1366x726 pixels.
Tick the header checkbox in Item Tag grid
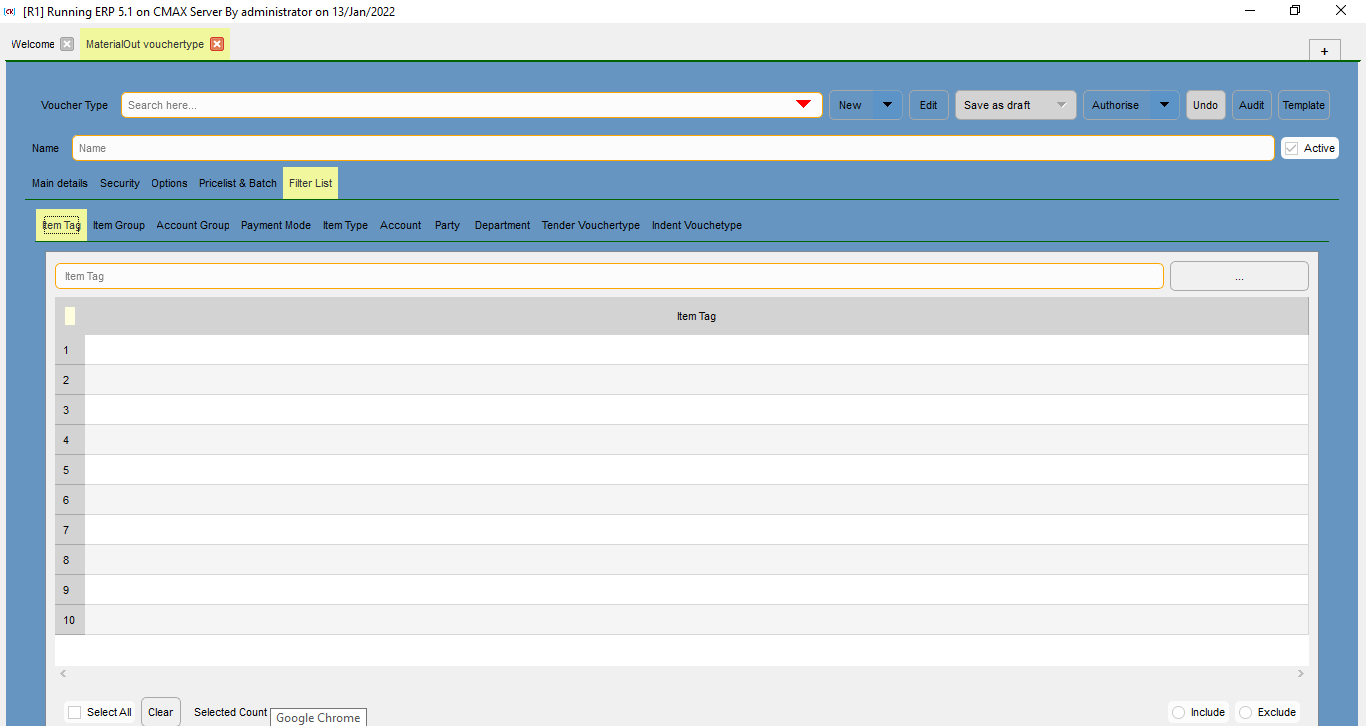(70, 316)
